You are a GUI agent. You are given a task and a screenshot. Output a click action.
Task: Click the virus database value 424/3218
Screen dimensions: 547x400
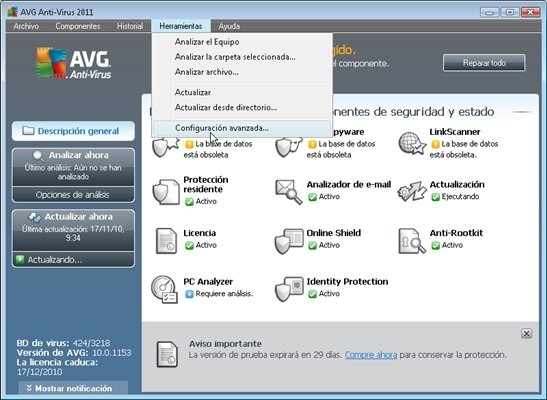[91, 343]
